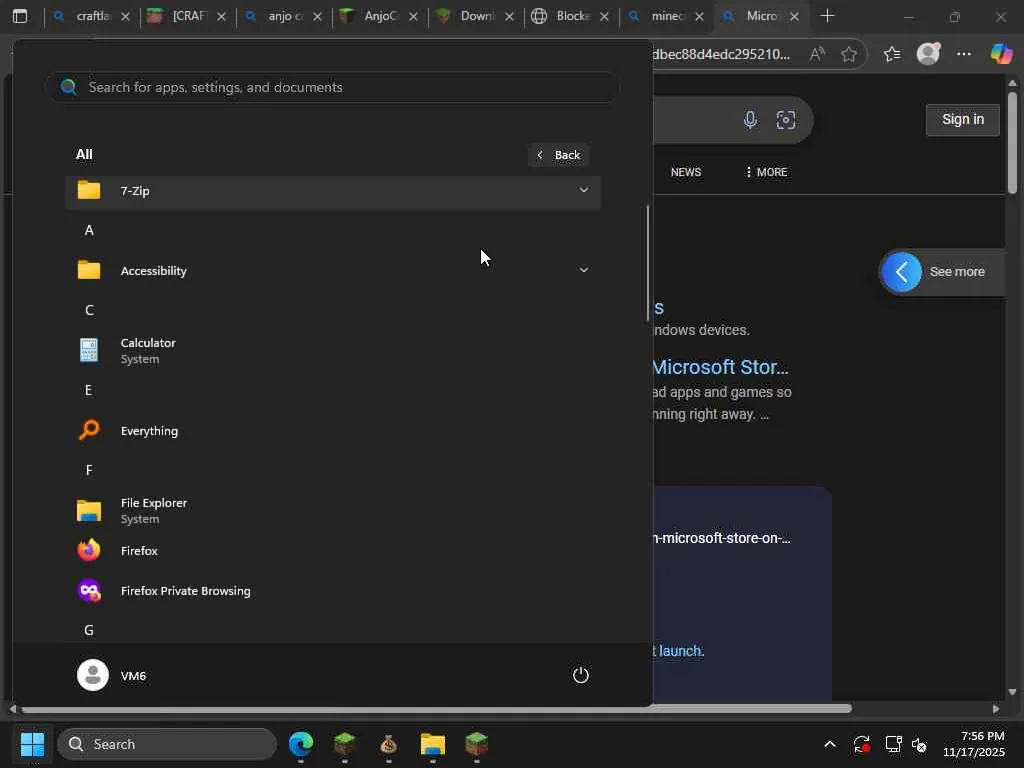Viewport: 1024px width, 768px height.
Task: Click the letter C section header
Action: pos(89,310)
